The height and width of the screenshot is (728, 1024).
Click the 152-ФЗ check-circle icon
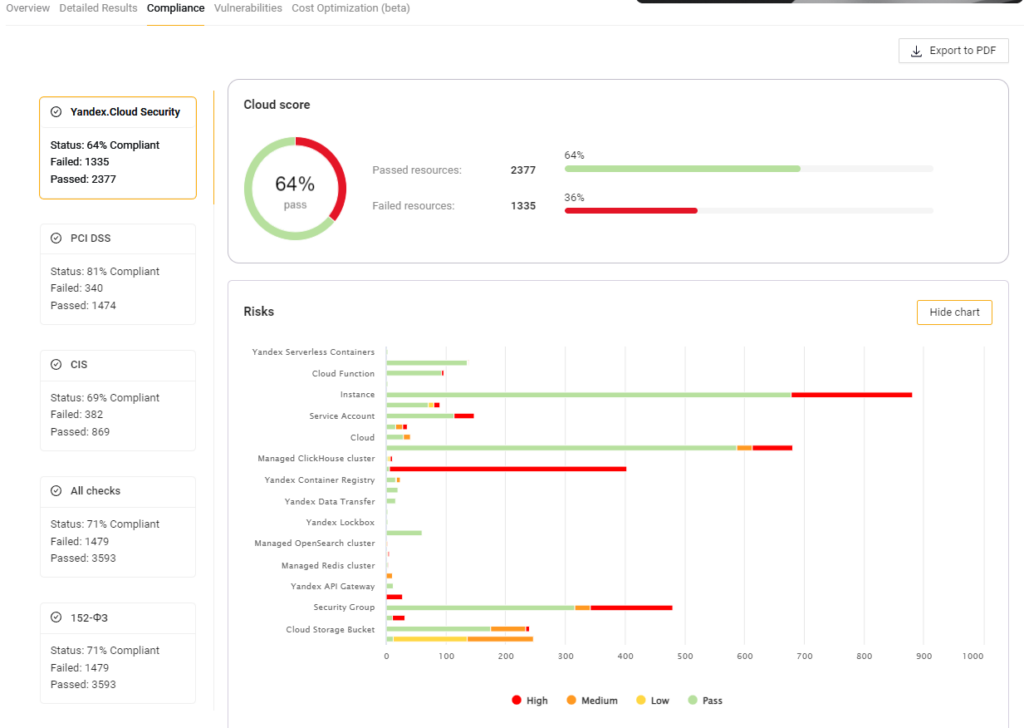56,618
